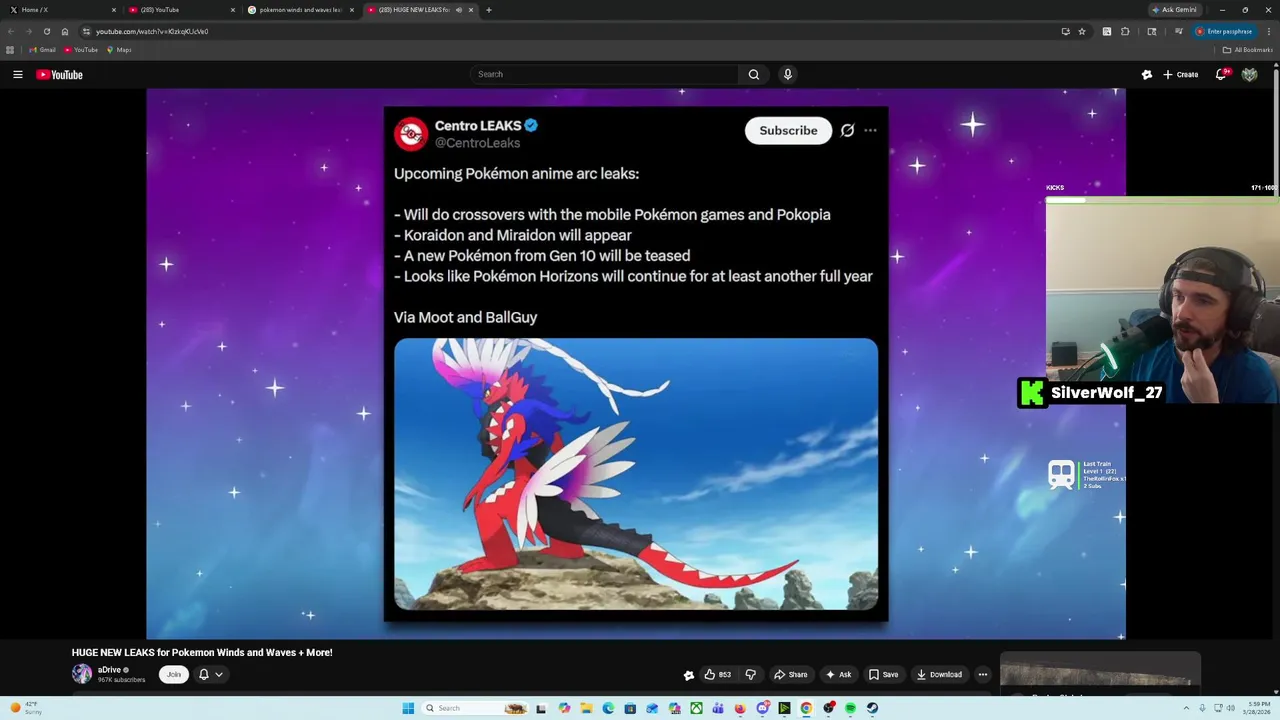
Task: Go to the YouTube home logo
Action: tap(59, 74)
